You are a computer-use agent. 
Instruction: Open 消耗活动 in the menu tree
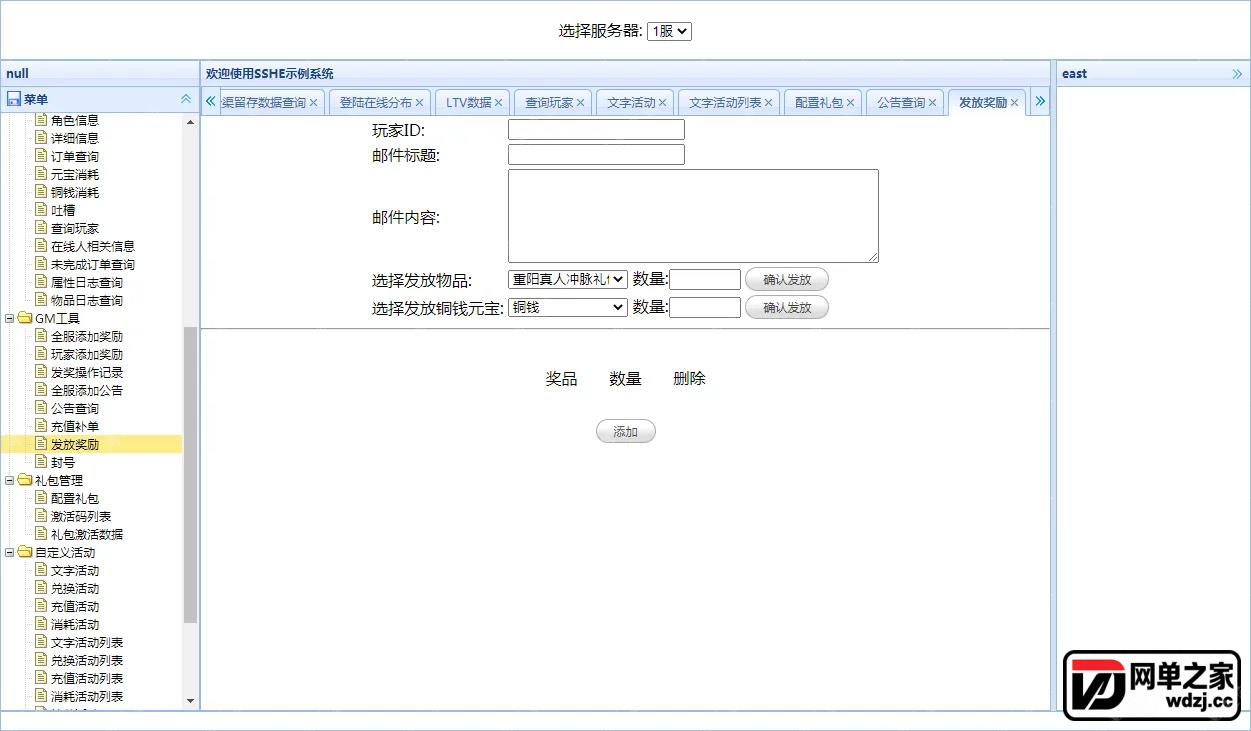(75, 624)
